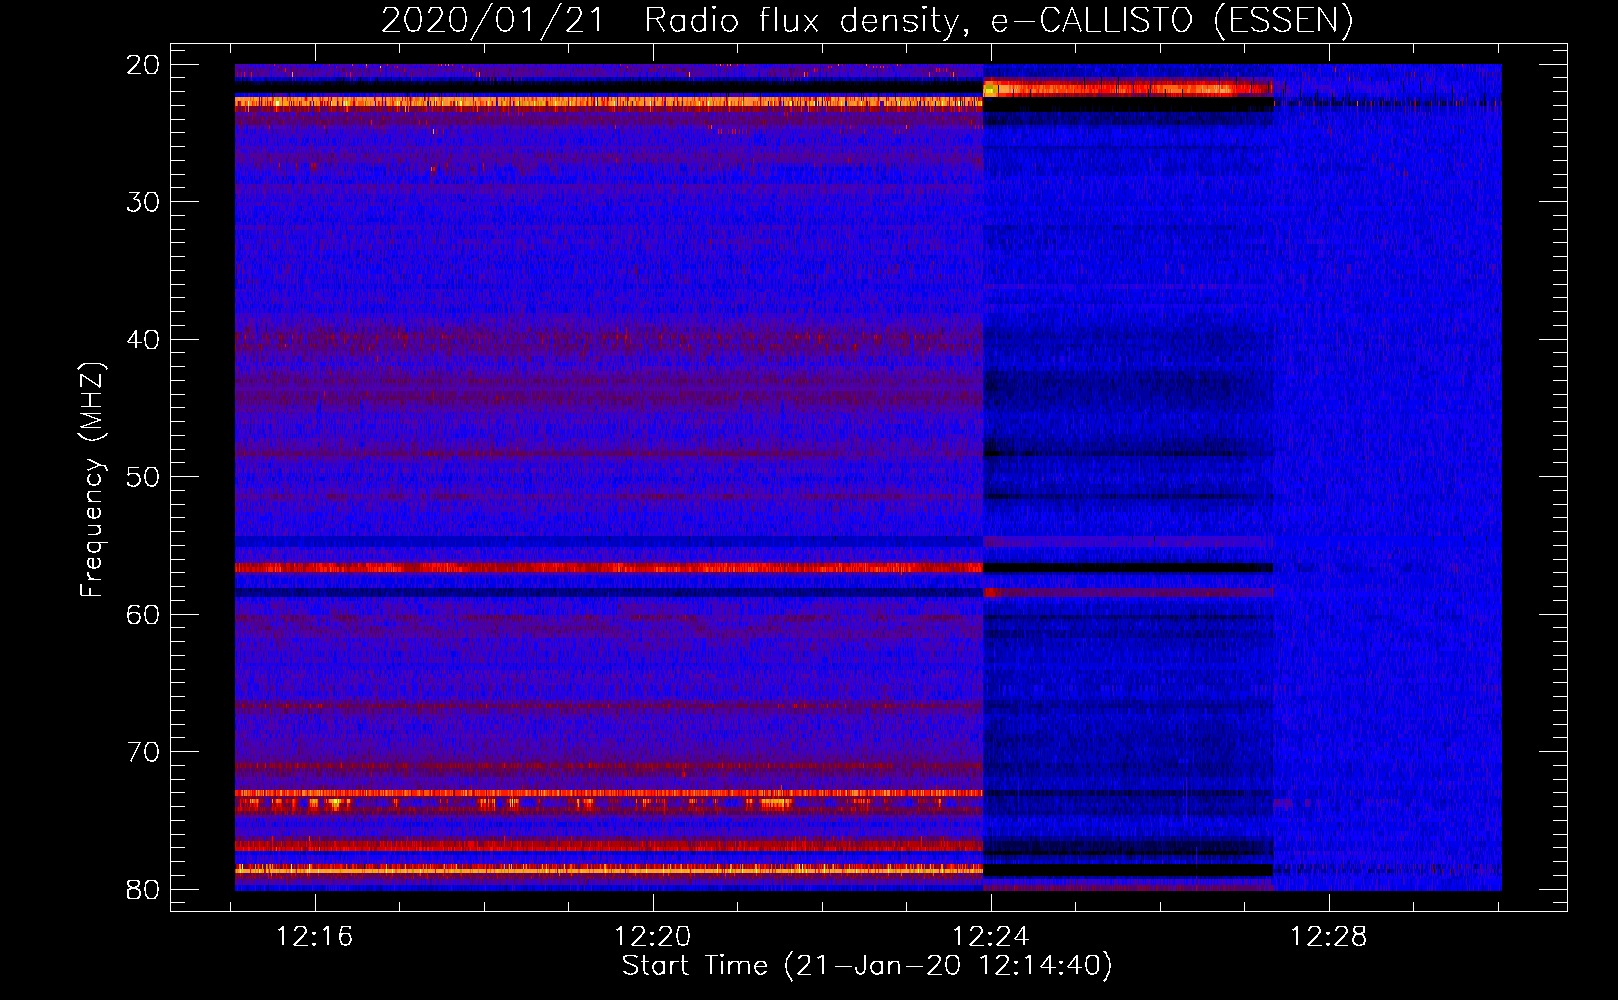Click the Start Time x-axis label
The image size is (1618, 1000).
[x=867, y=966]
